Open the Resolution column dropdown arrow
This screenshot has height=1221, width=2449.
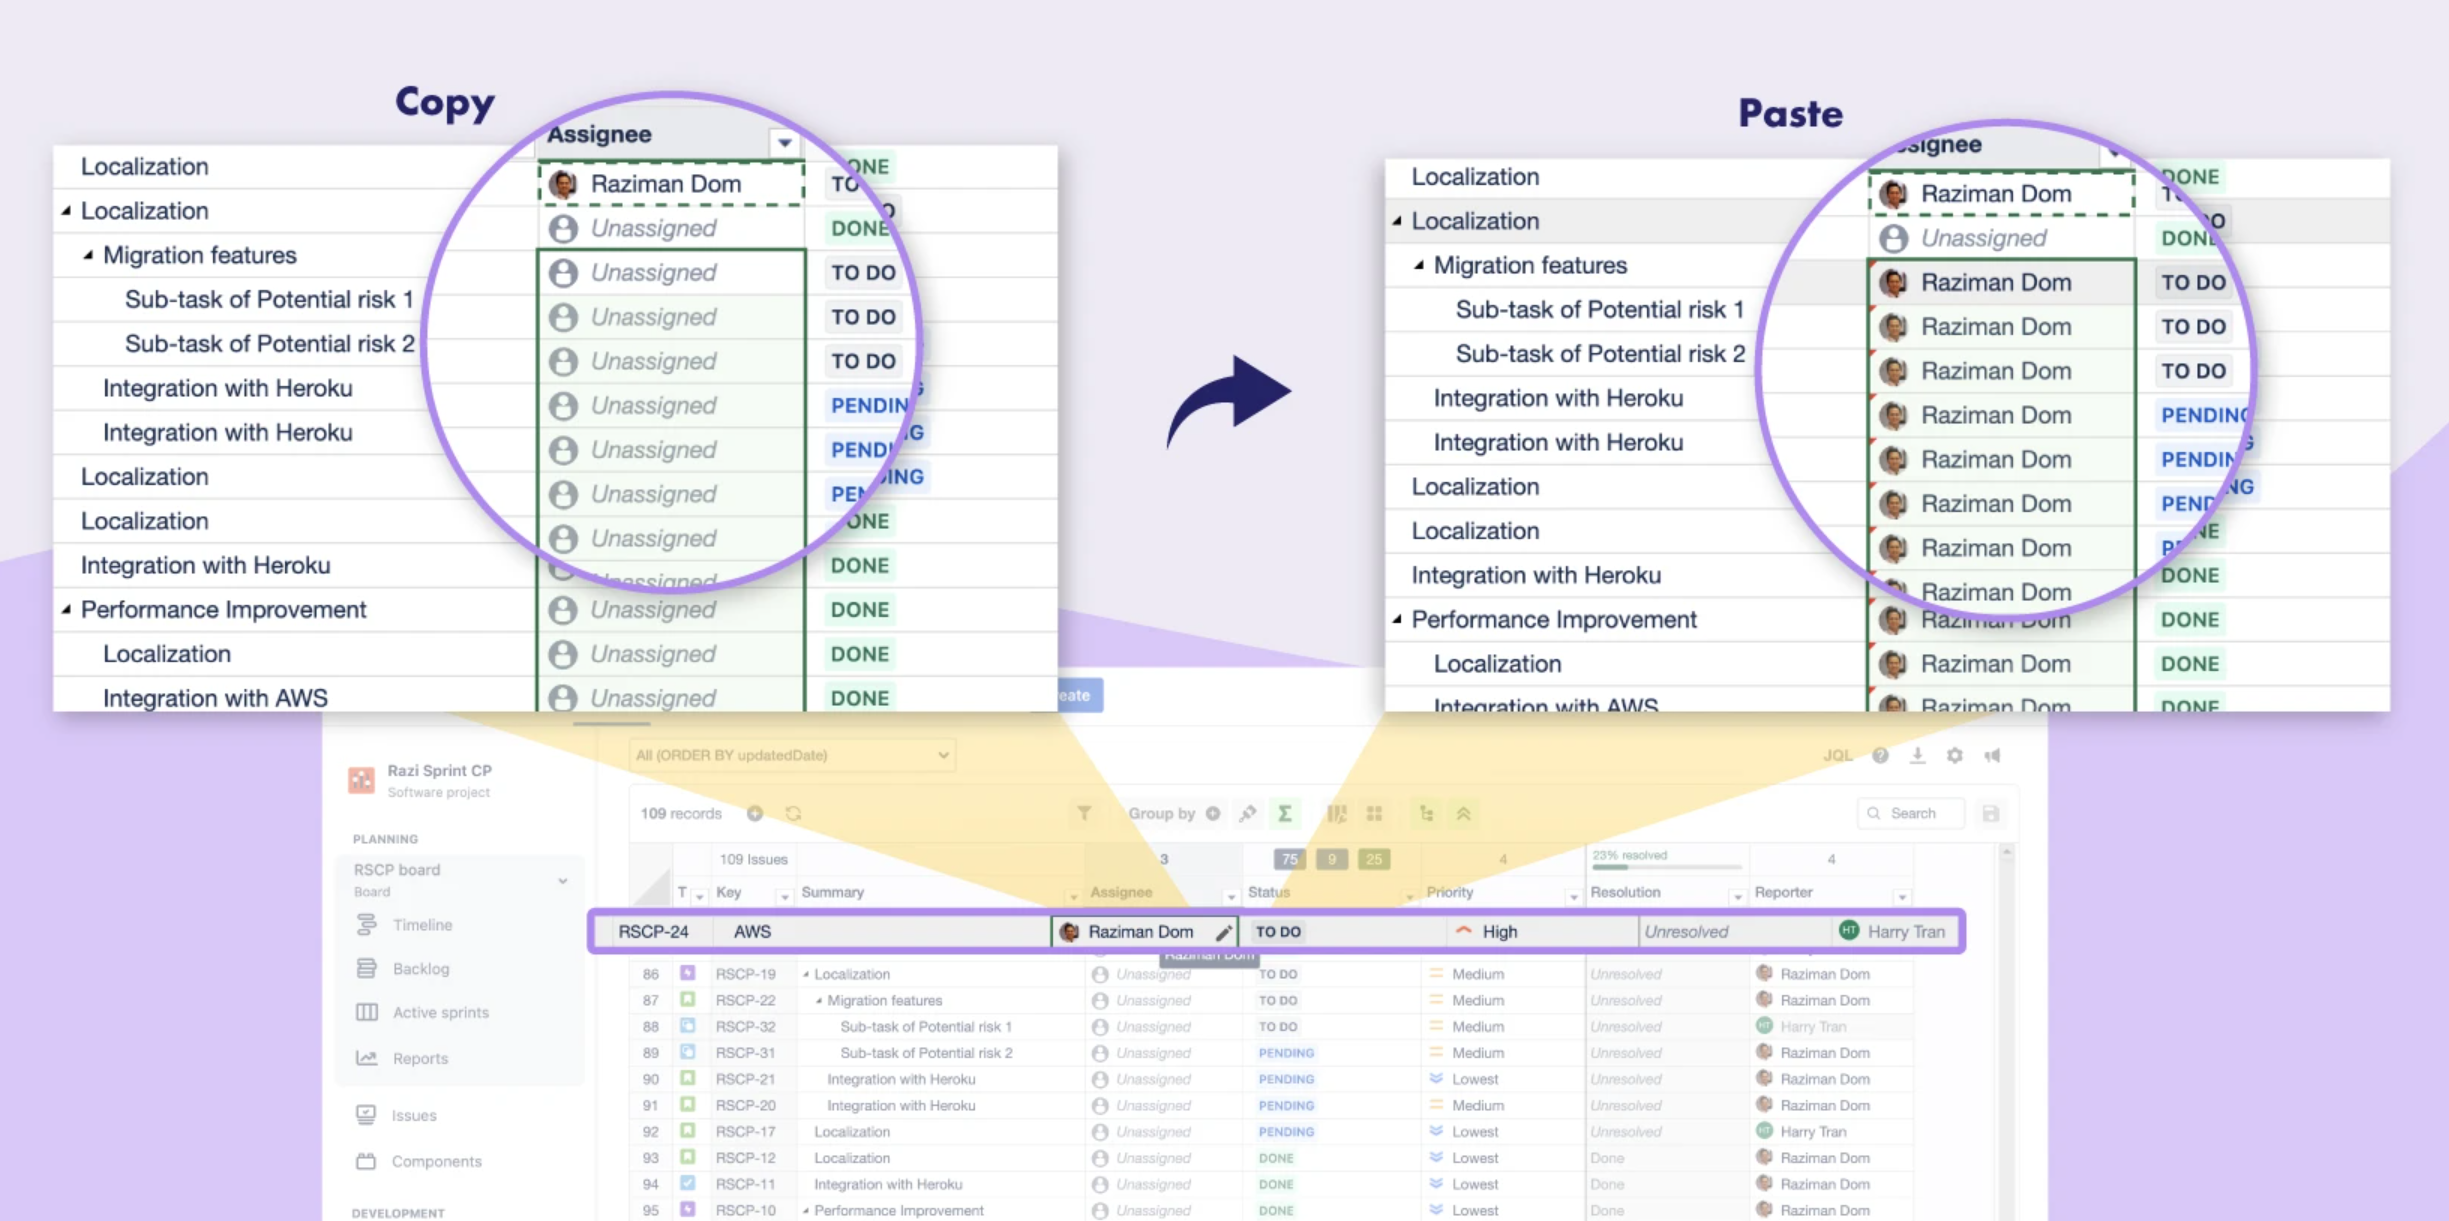tap(1737, 896)
